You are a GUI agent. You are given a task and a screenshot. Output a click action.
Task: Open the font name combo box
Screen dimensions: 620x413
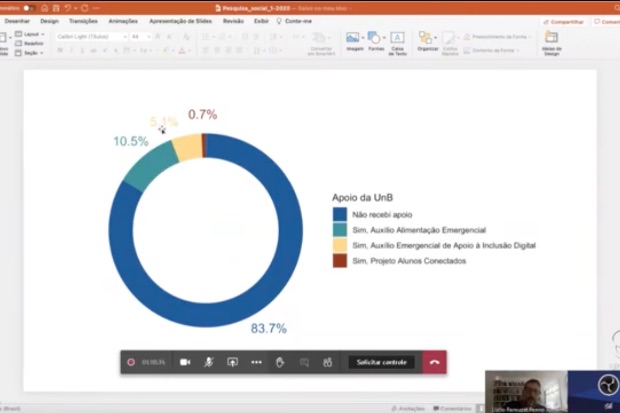tap(92, 36)
